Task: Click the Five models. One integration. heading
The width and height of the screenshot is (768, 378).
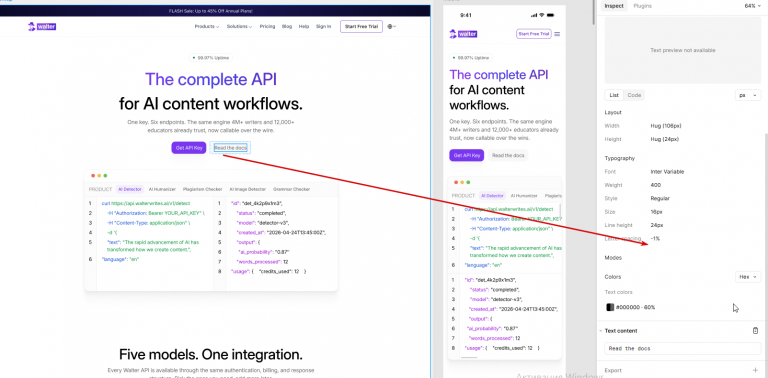Action: pos(211,354)
